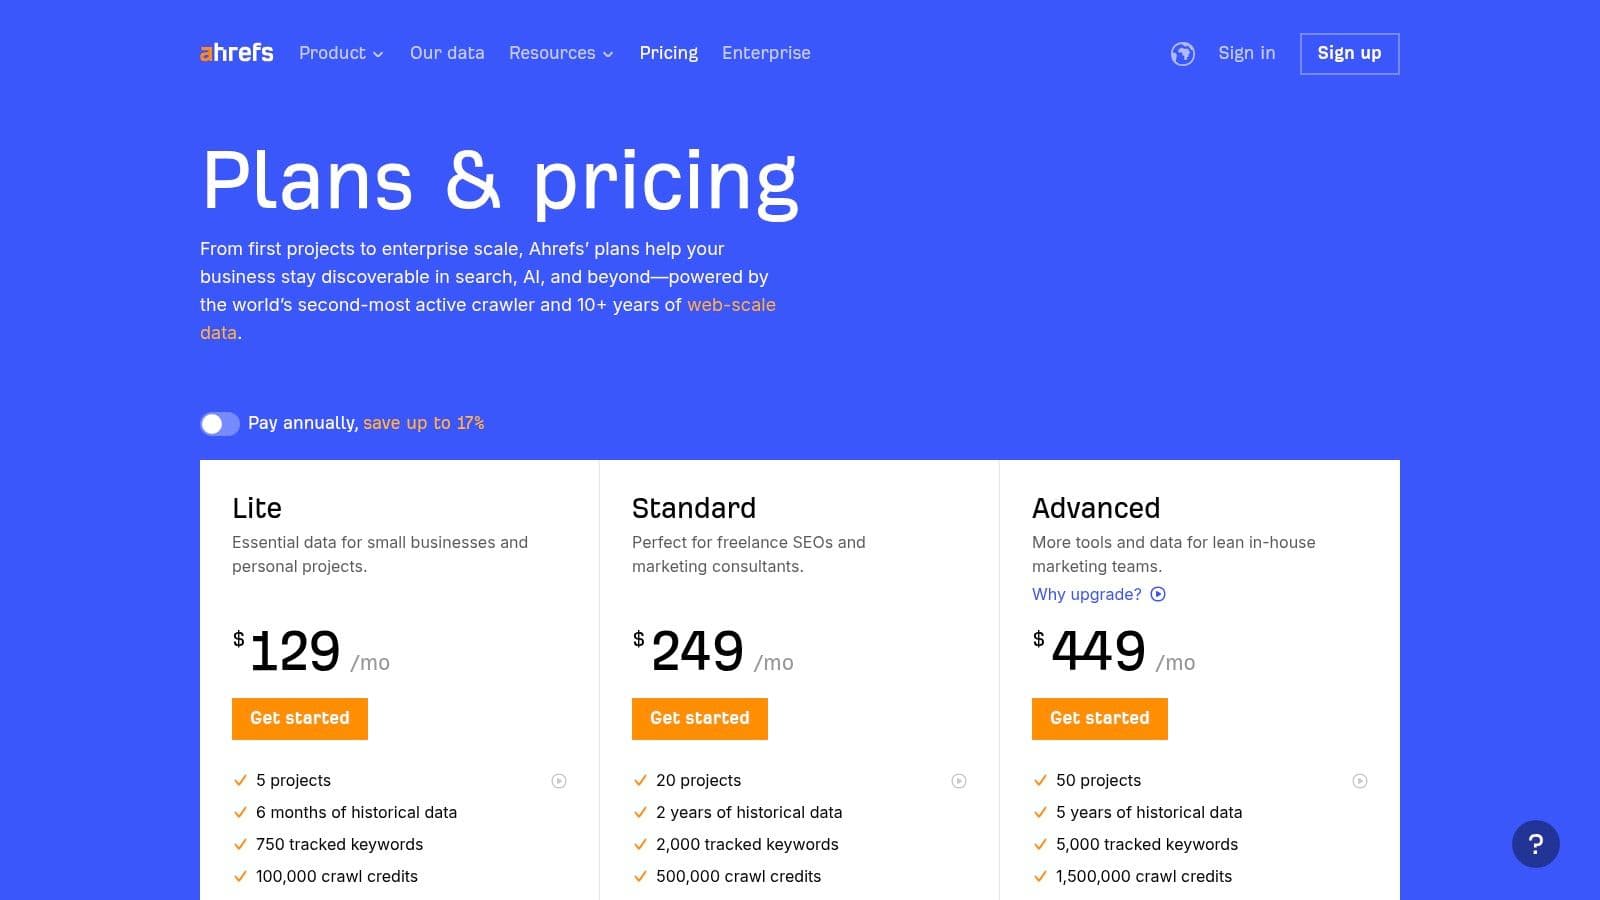Play the video for the Advanced plan features
This screenshot has width=1600, height=900.
tap(1361, 780)
